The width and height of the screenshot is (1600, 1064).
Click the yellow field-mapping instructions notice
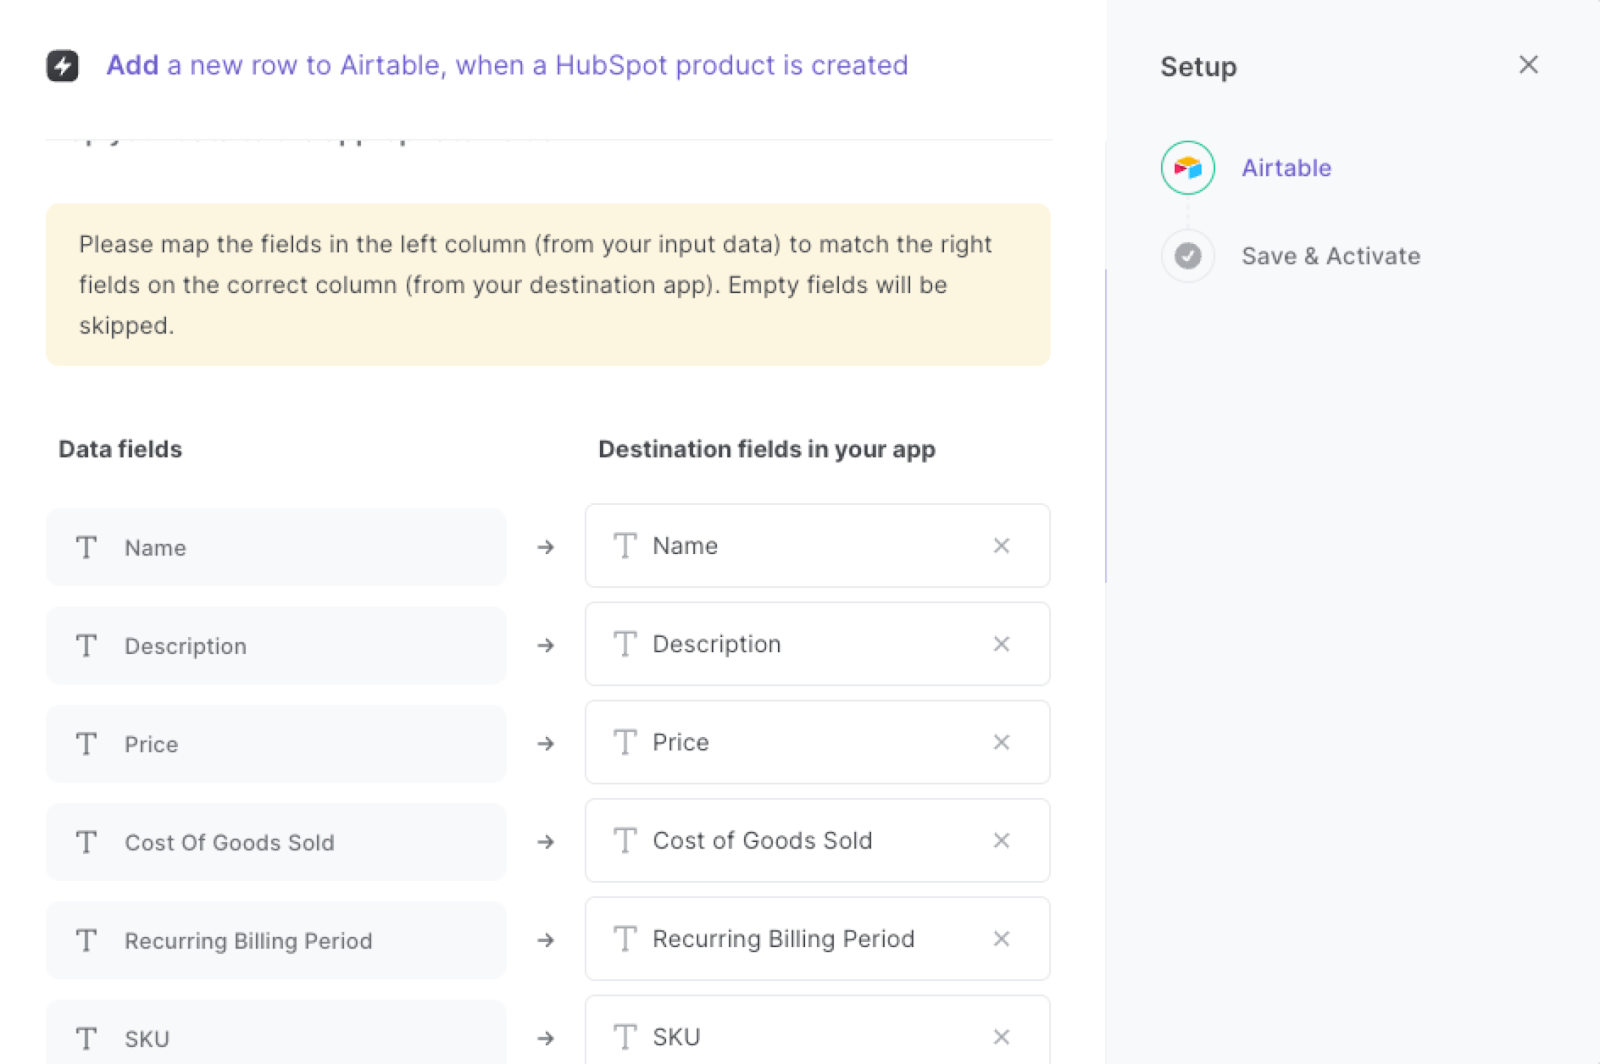coord(548,285)
